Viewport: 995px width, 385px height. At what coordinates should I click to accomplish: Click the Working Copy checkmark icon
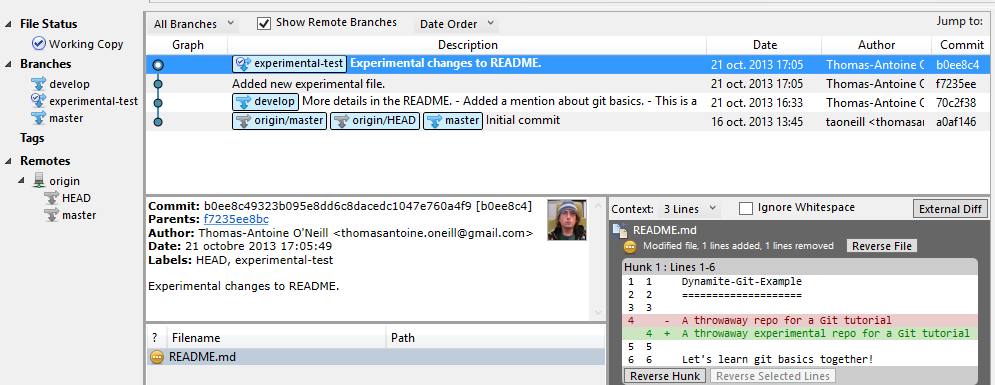tap(39, 44)
